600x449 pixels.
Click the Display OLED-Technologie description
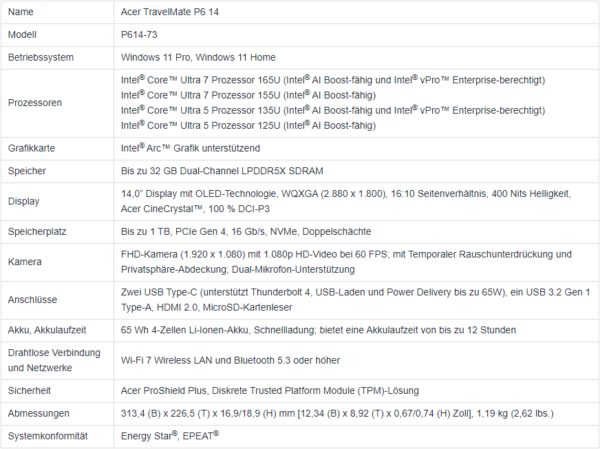pyautogui.click(x=346, y=201)
